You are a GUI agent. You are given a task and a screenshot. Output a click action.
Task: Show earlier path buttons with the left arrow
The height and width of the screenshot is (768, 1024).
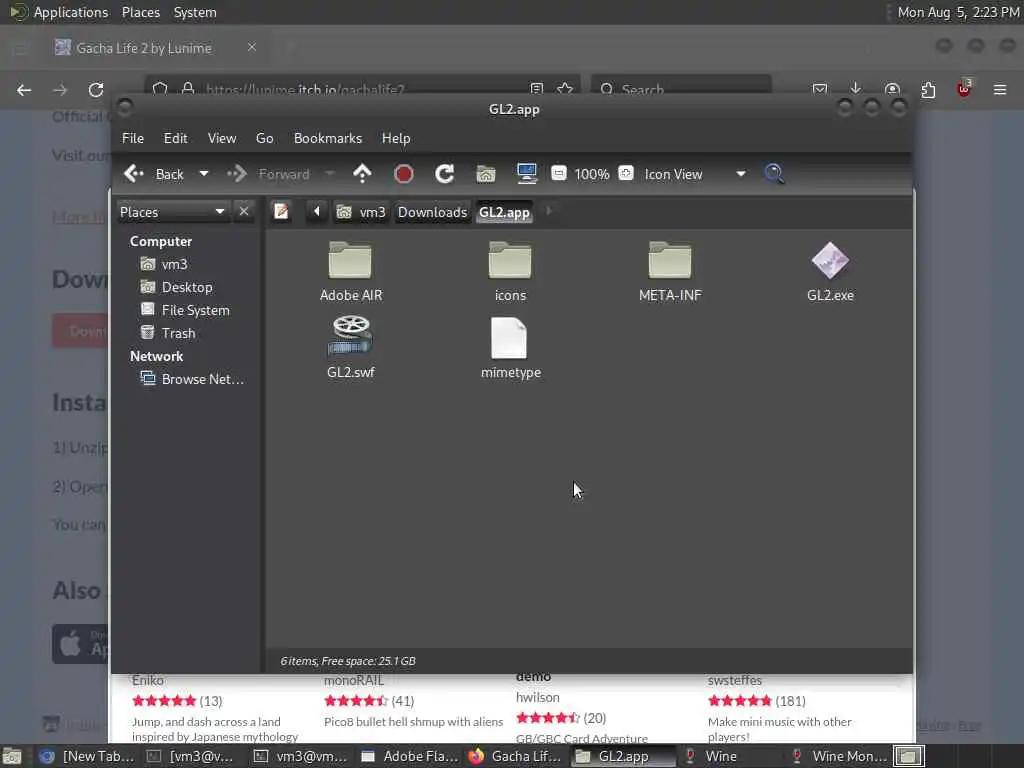click(317, 212)
